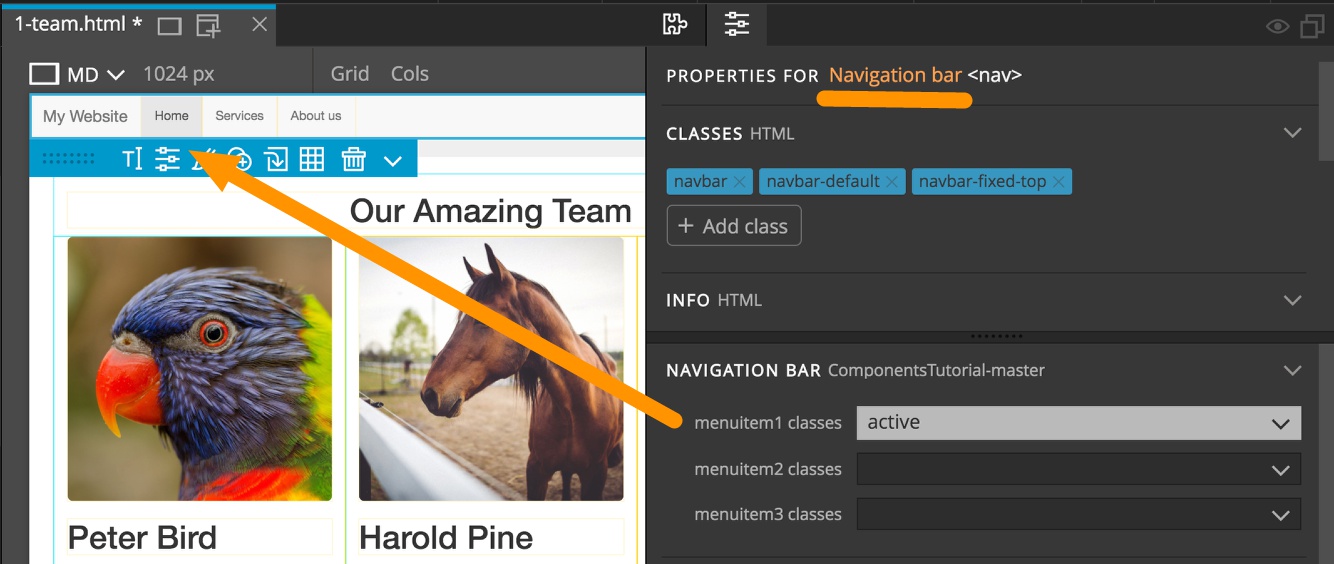Click the detach panel windows icon

[x=1312, y=27]
